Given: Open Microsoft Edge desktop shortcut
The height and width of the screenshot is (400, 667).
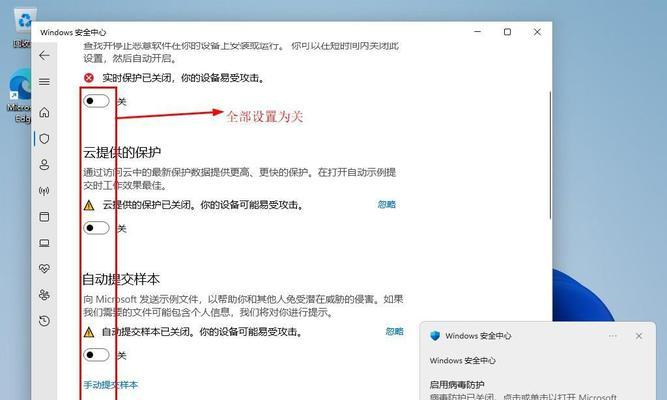Looking at the screenshot, I should click(x=20, y=97).
